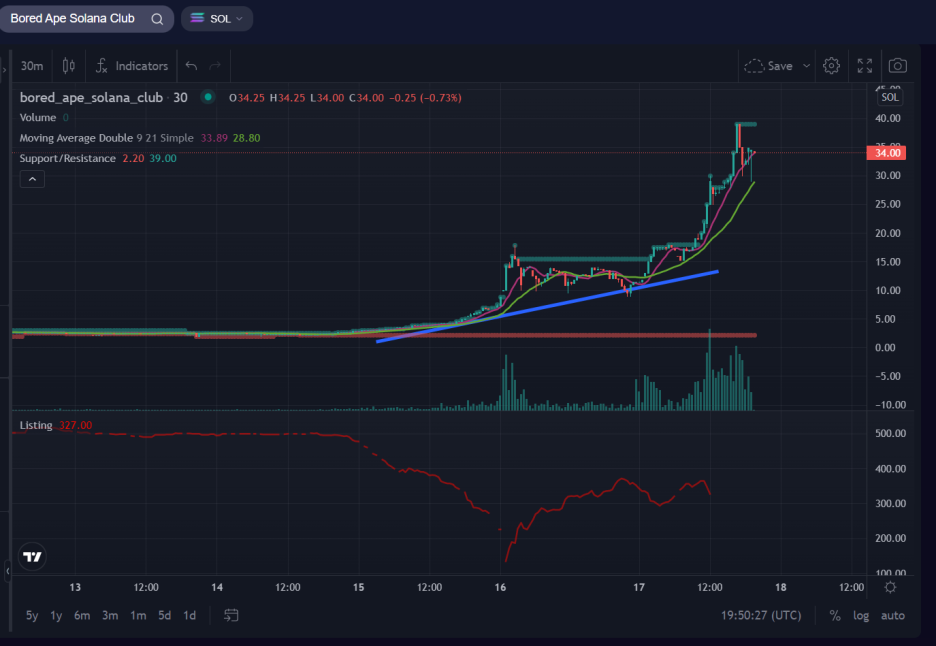This screenshot has height=646, width=936.
Task: Click the green market status dot
Action: (208, 97)
